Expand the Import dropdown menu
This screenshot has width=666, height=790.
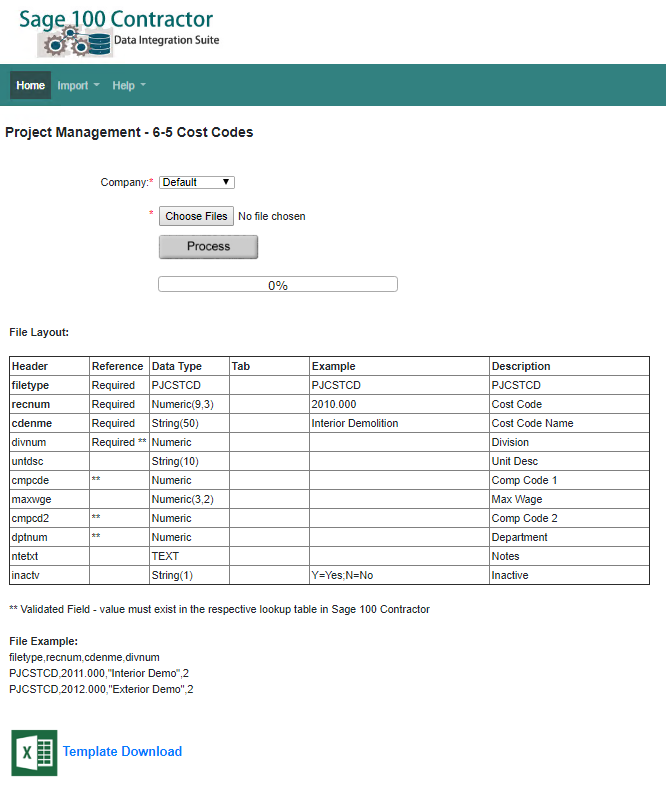pyautogui.click(x=78, y=86)
